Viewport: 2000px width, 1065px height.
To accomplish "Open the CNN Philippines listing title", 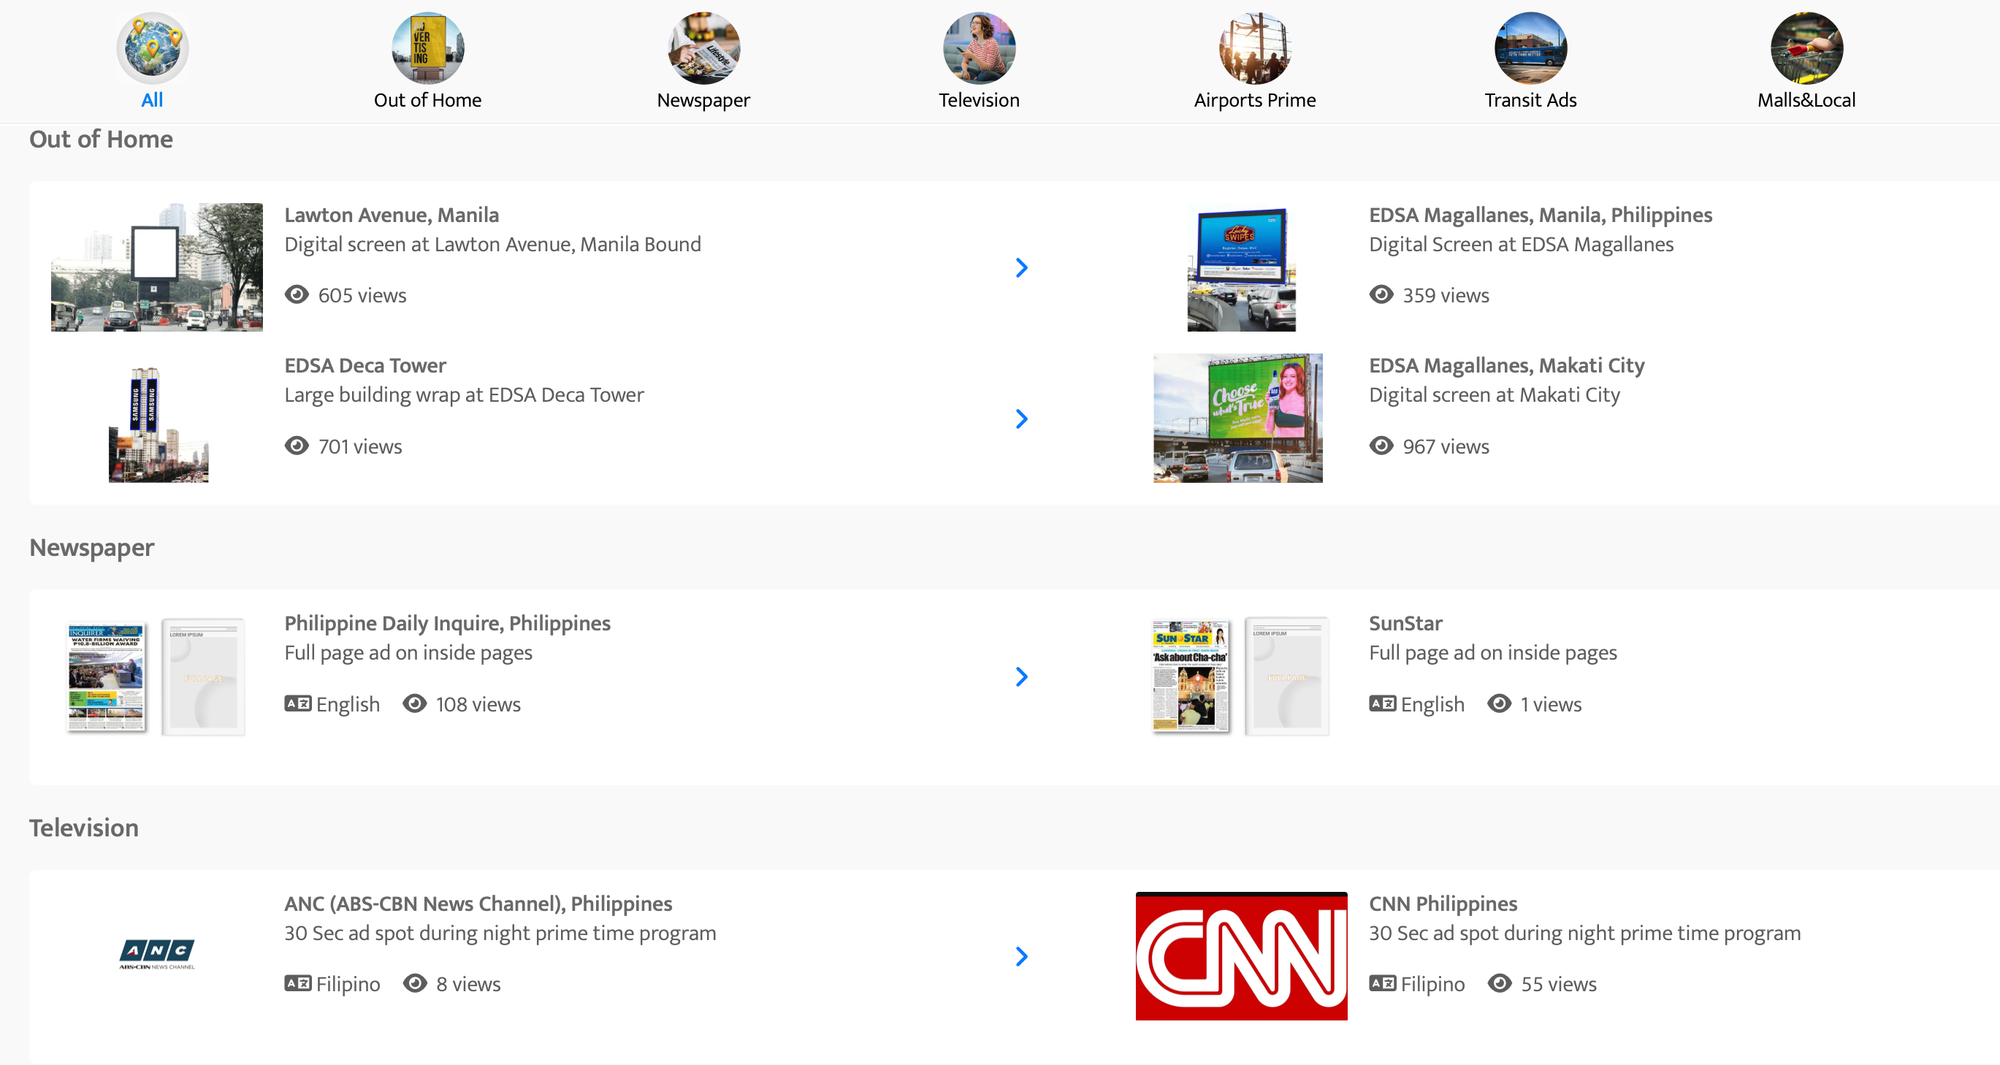I will (x=1443, y=904).
